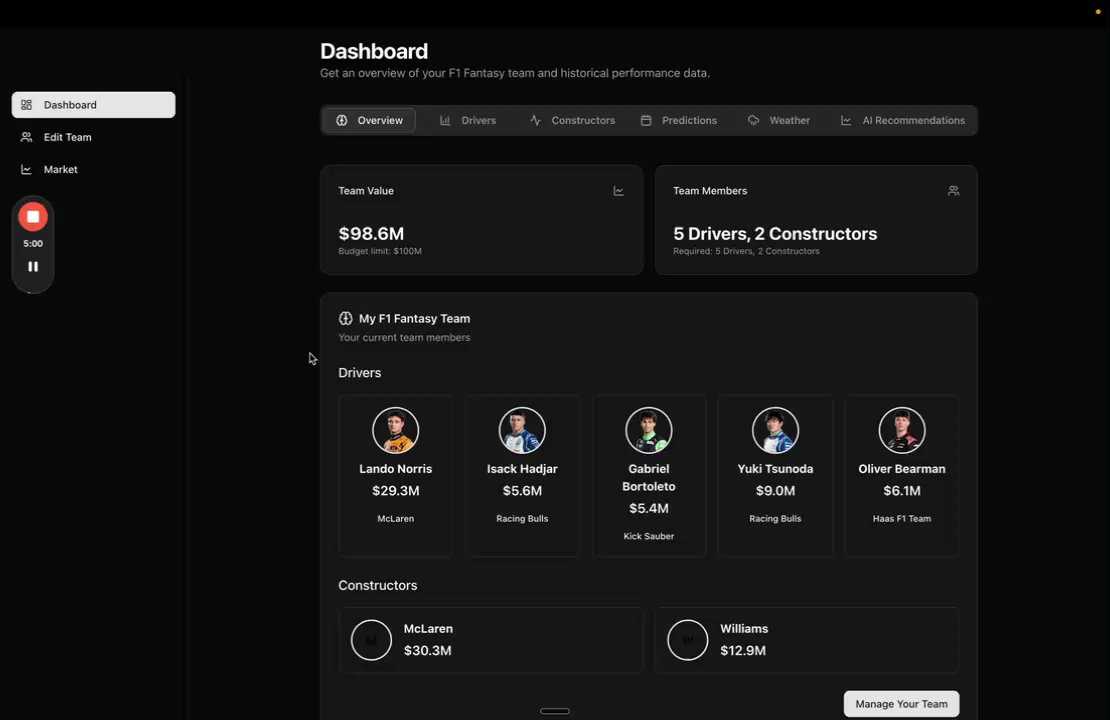Click the cloud icon on Weather tab
This screenshot has width=1110, height=720.
(x=753, y=120)
